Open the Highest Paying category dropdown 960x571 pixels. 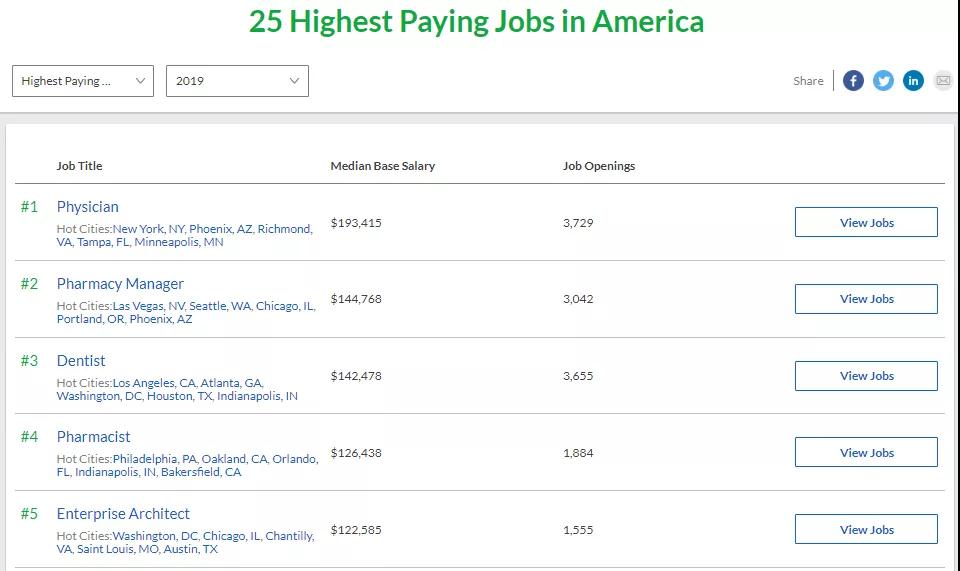pyautogui.click(x=83, y=81)
